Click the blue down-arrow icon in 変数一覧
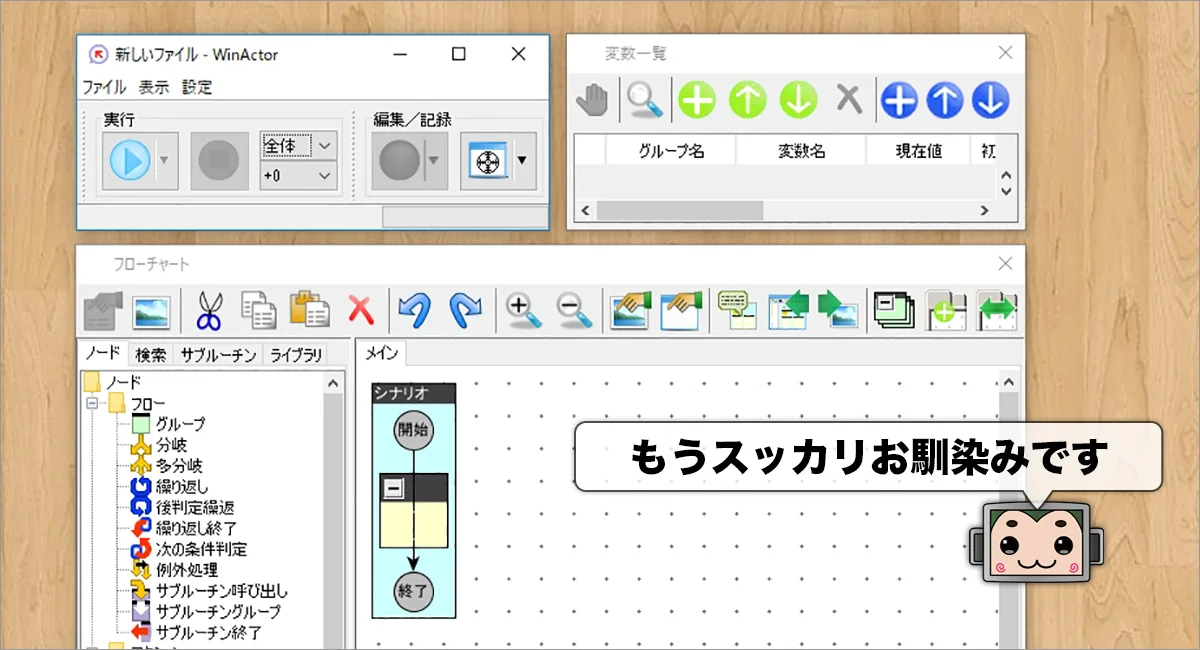Image resolution: width=1200 pixels, height=650 pixels. coord(991,100)
